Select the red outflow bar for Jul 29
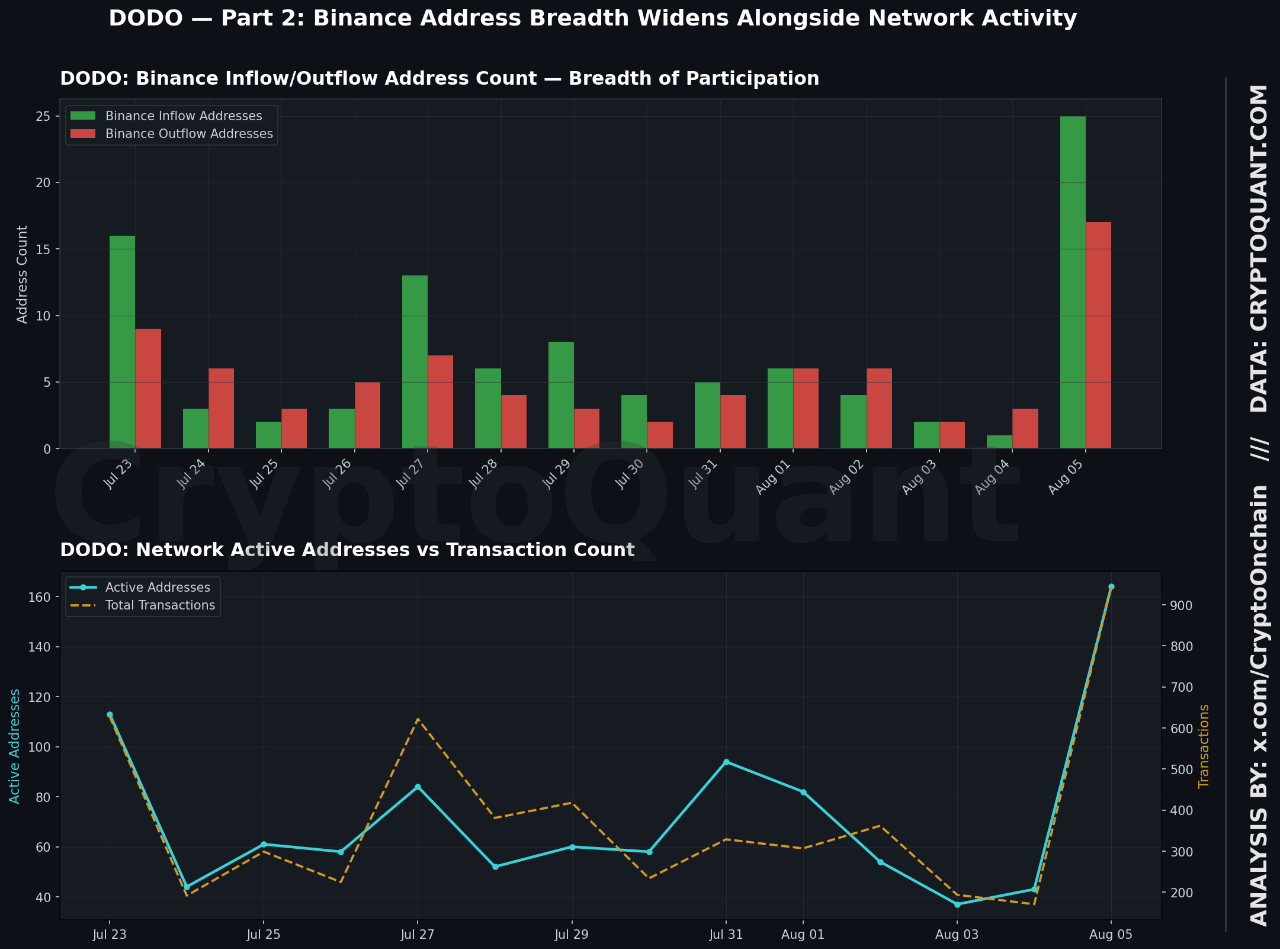Image resolution: width=1280 pixels, height=949 pixels. [x=586, y=428]
